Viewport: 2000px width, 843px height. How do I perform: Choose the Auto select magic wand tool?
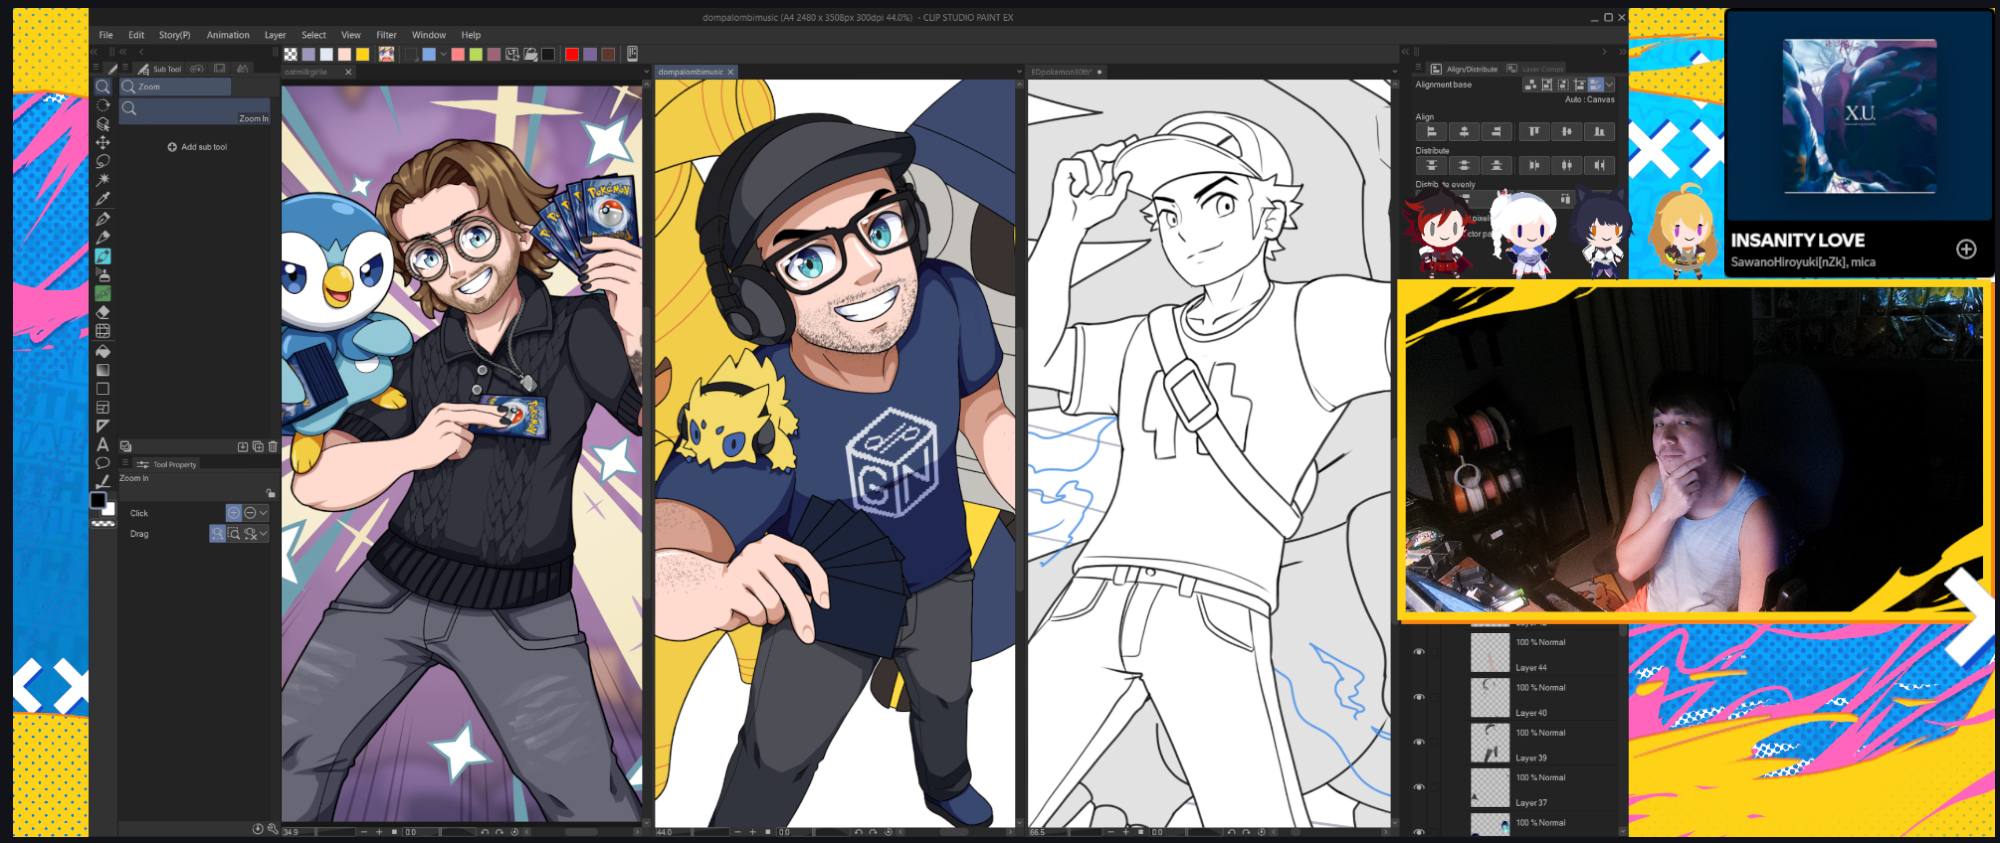[103, 179]
